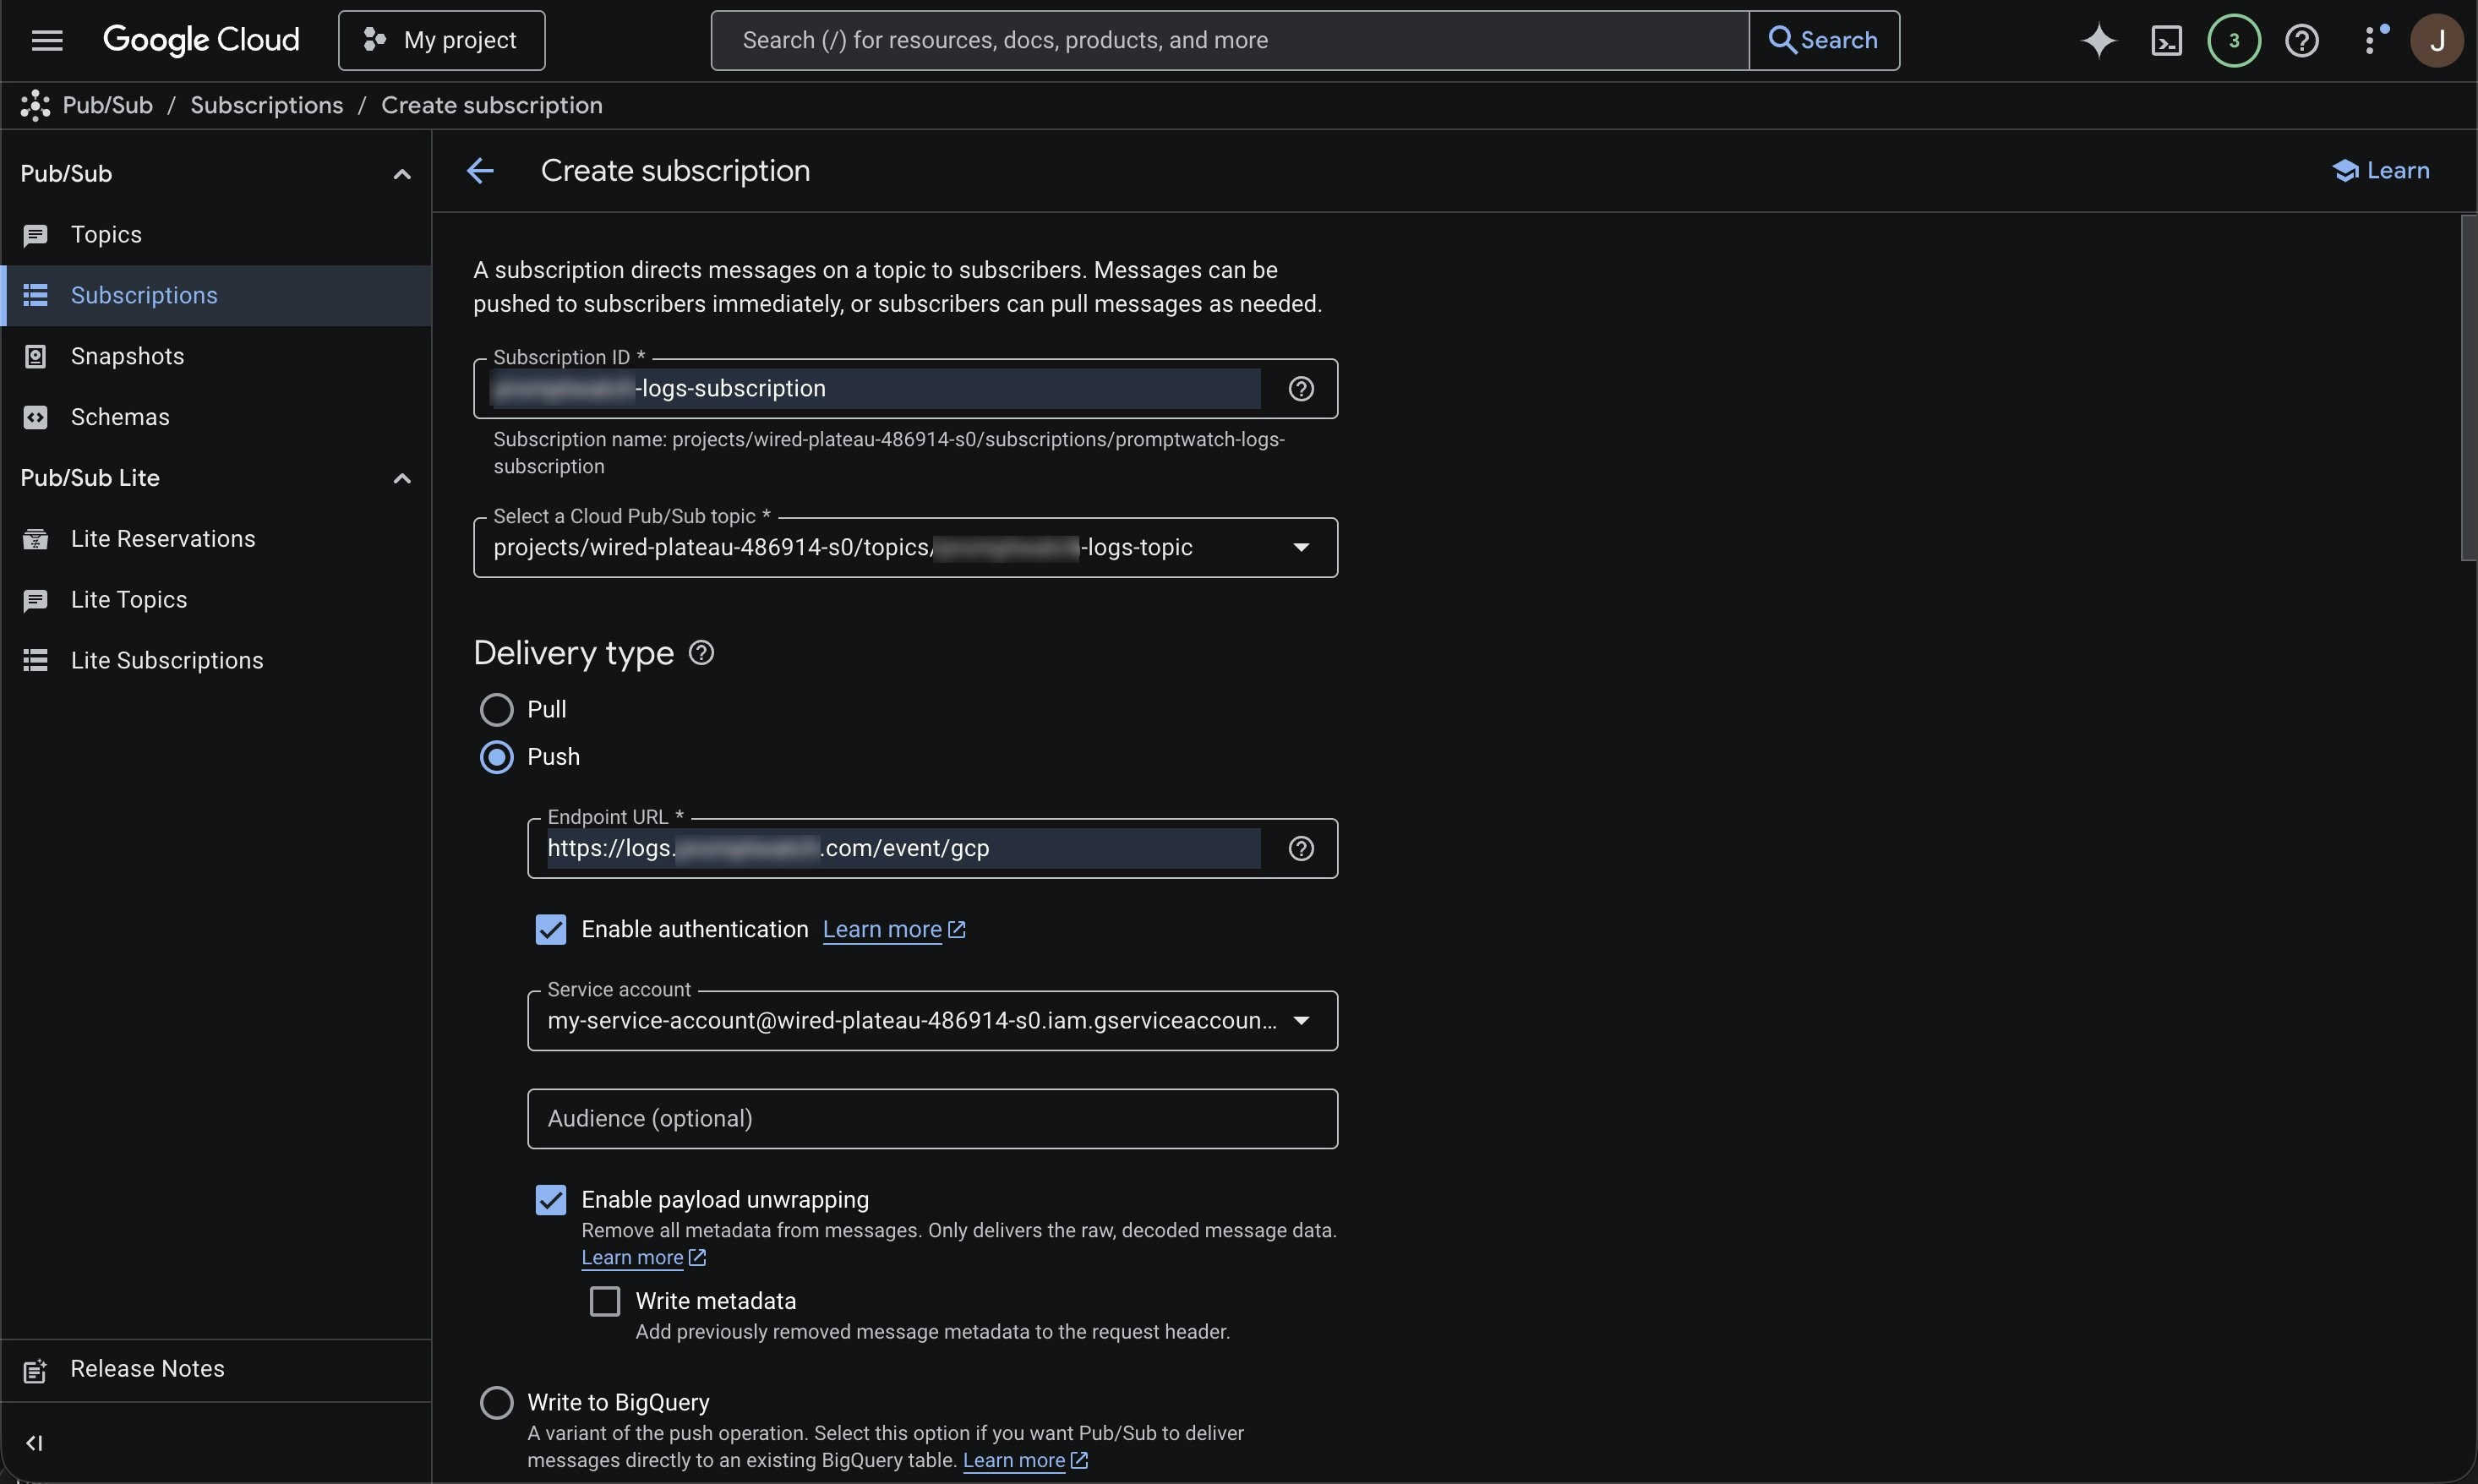
Task: Open the Learn panel
Action: pyautogui.click(x=2381, y=170)
